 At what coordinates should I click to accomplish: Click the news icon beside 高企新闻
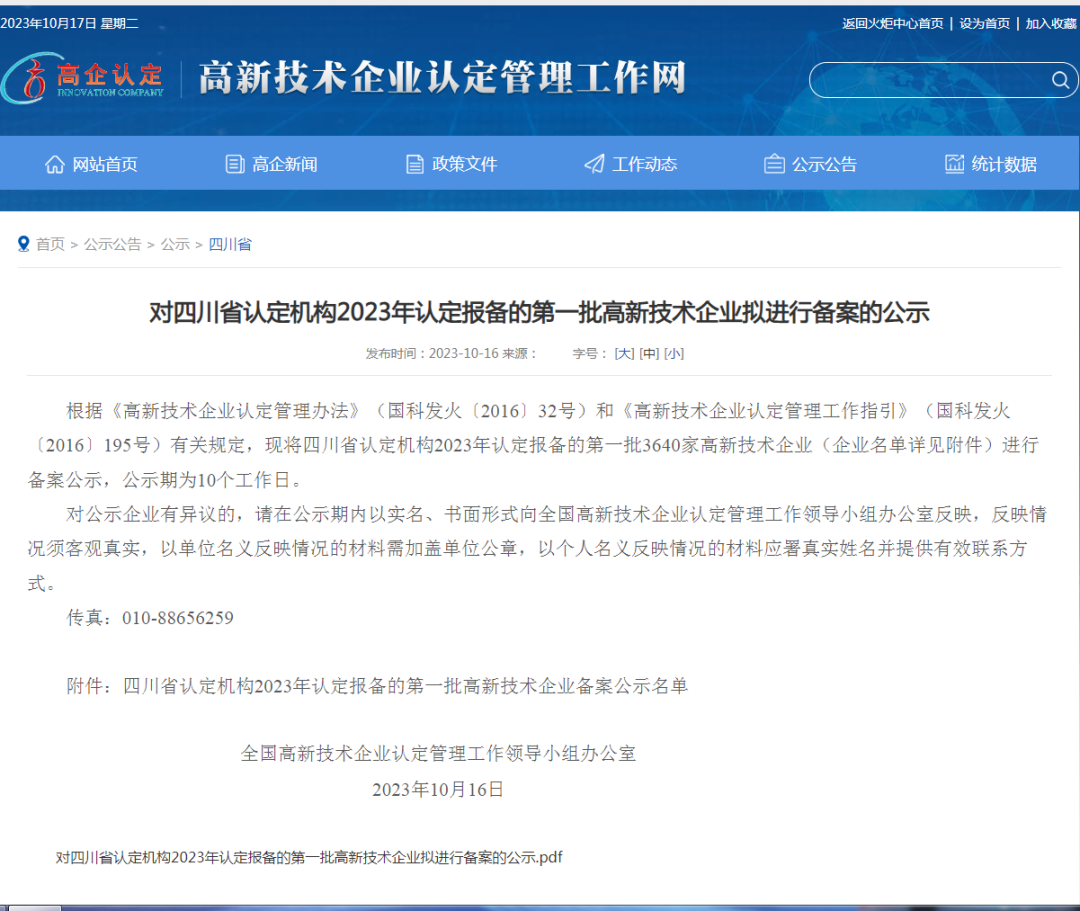(x=235, y=164)
